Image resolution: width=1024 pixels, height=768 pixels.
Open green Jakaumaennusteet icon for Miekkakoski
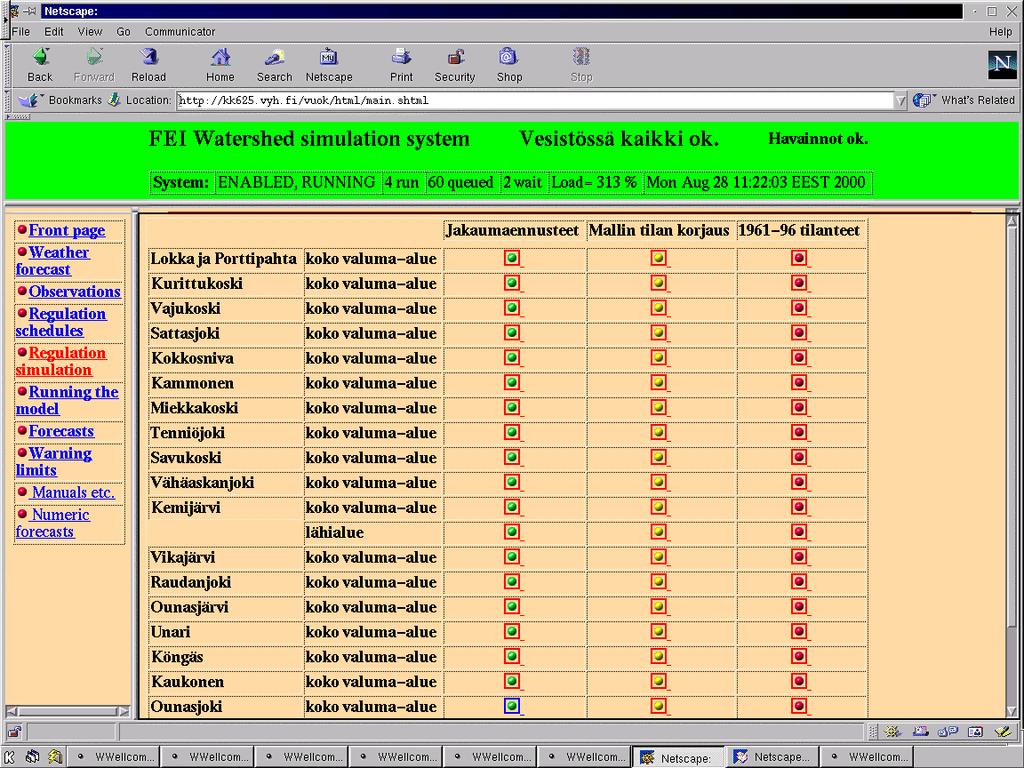click(512, 407)
